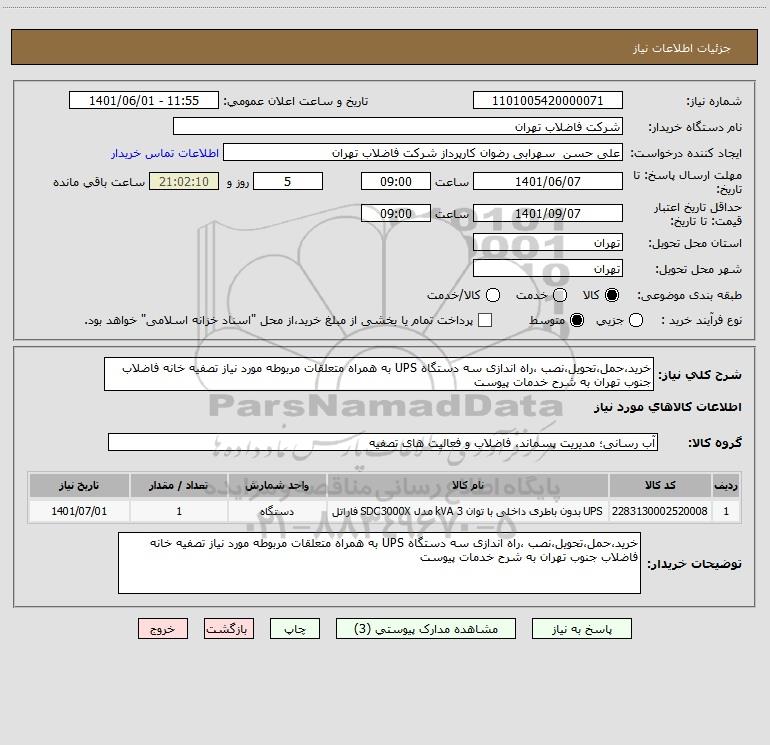Click the unit cell دستگاه
Screen dimensions: 770x745
pyautogui.click(x=277, y=511)
